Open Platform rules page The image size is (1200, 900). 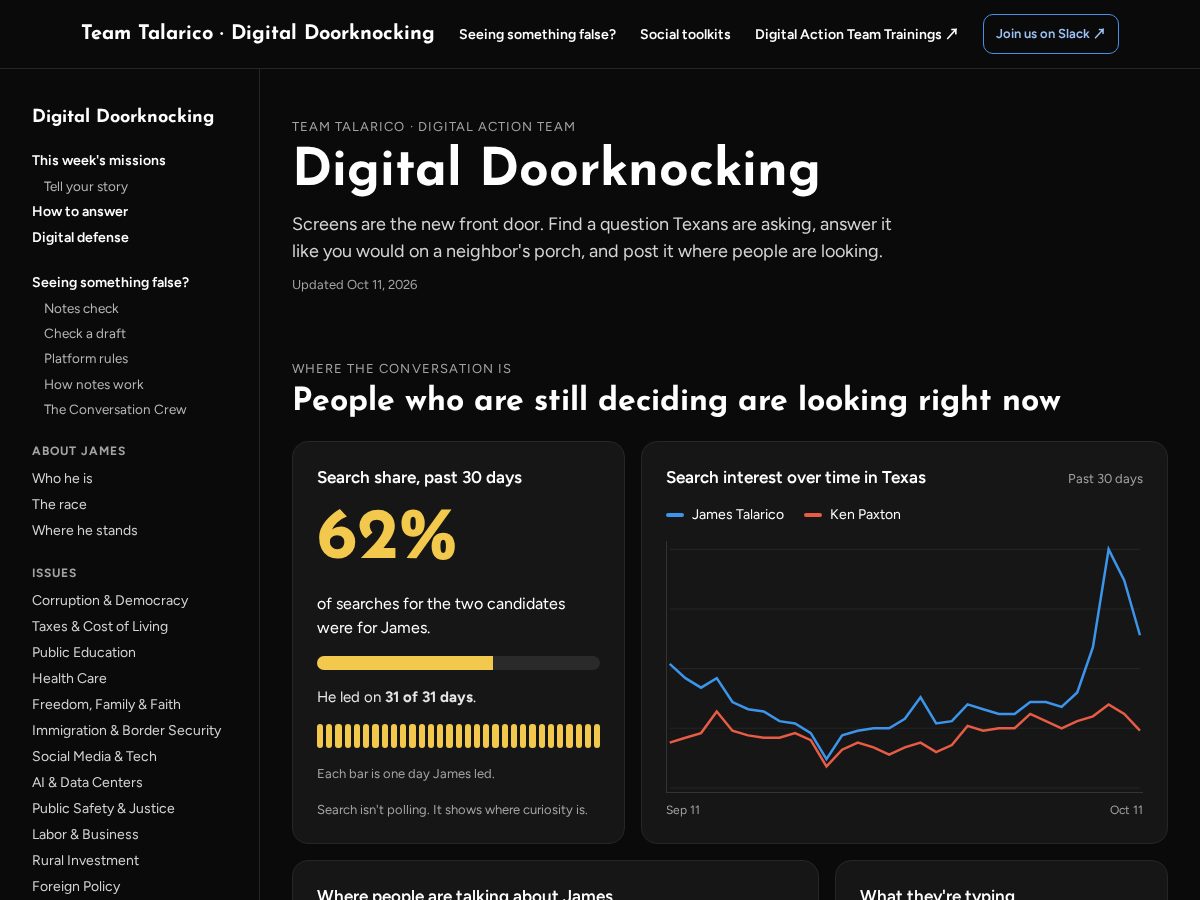click(86, 358)
